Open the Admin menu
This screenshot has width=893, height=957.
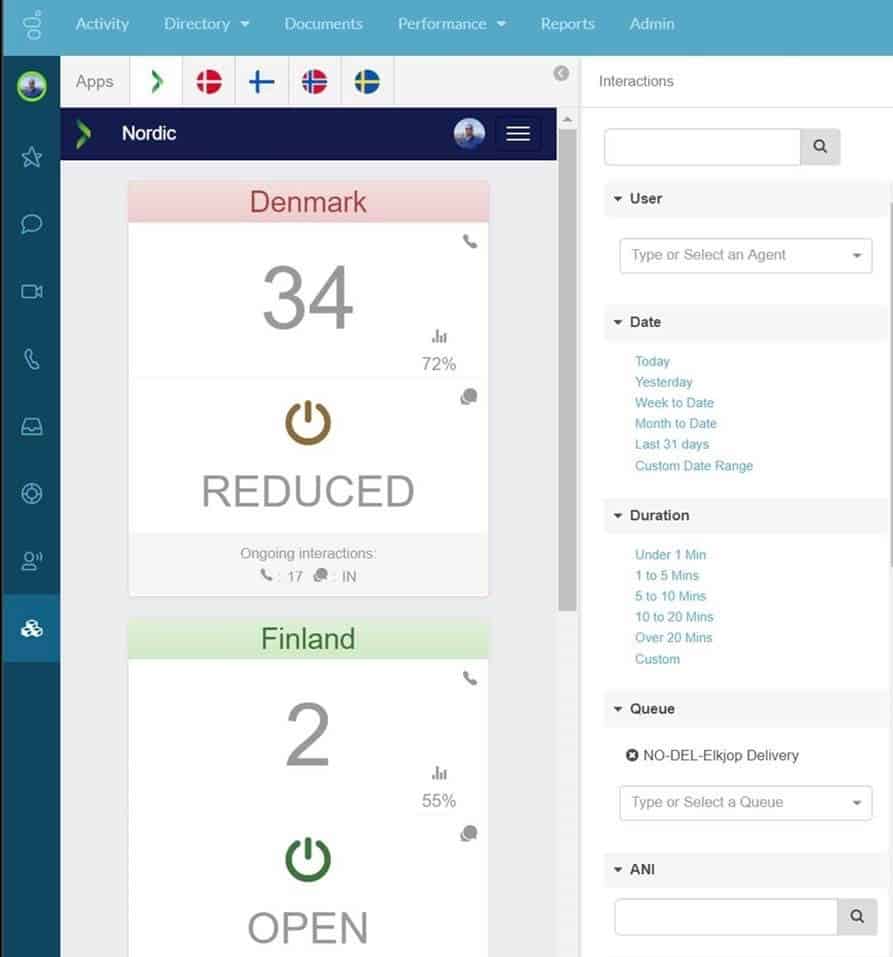coord(651,24)
